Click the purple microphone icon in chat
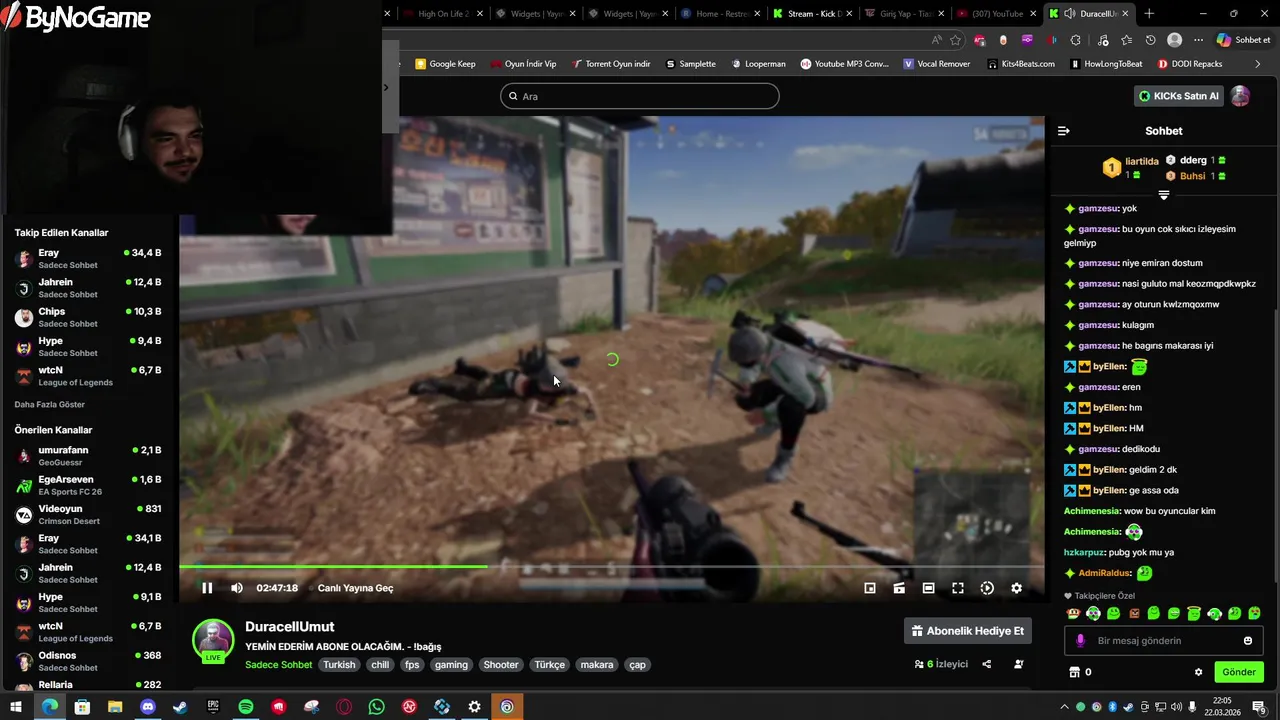 click(1080, 641)
